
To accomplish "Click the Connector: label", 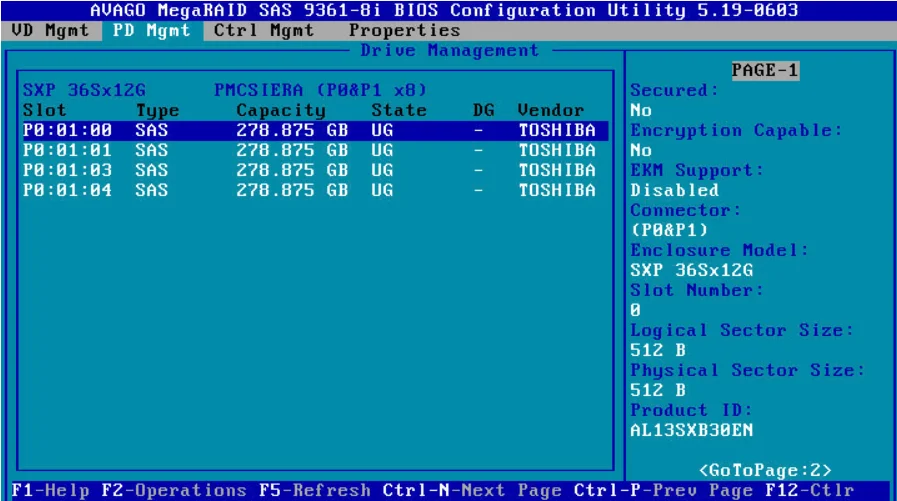I will [x=686, y=210].
